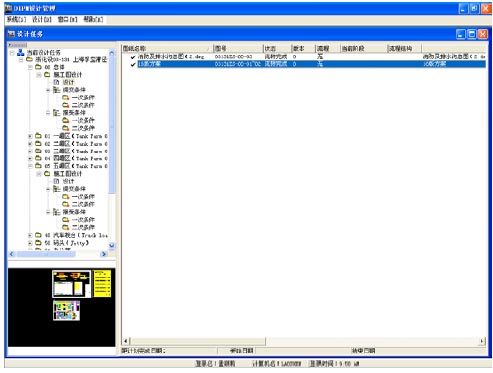493x373 pixels.
Task: Toggle checkmark on highlighted second drawing row
Action: pos(133,64)
